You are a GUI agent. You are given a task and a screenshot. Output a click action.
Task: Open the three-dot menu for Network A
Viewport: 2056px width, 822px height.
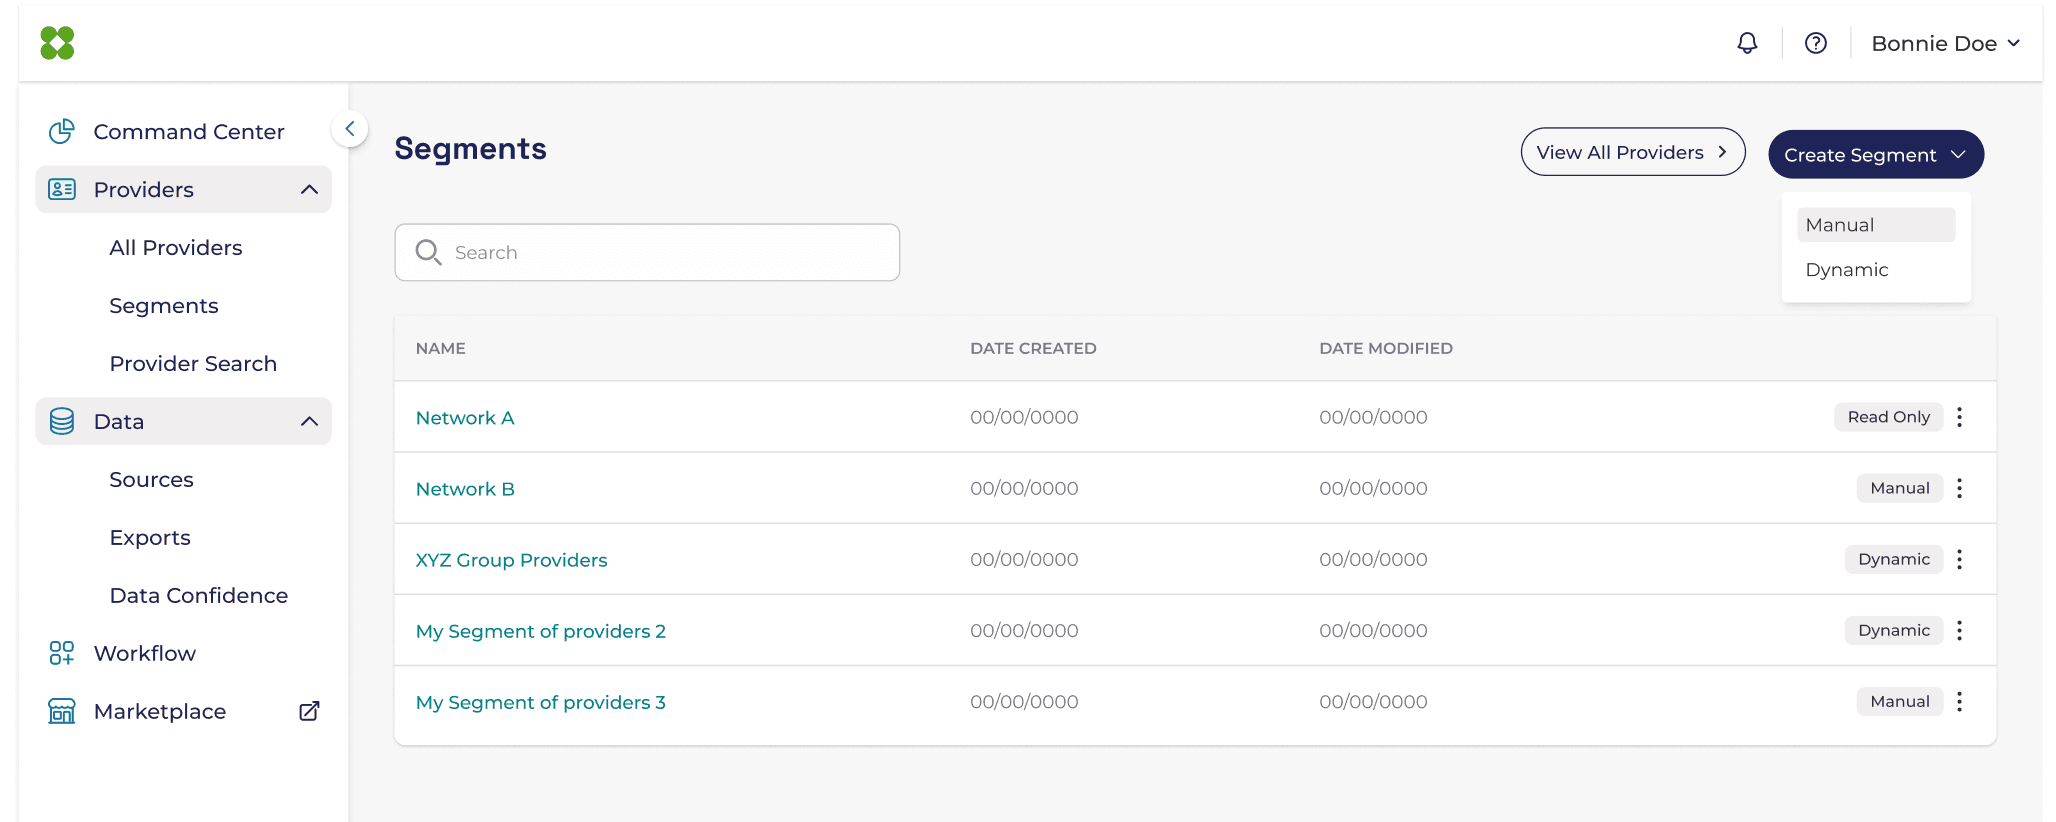coord(1960,417)
